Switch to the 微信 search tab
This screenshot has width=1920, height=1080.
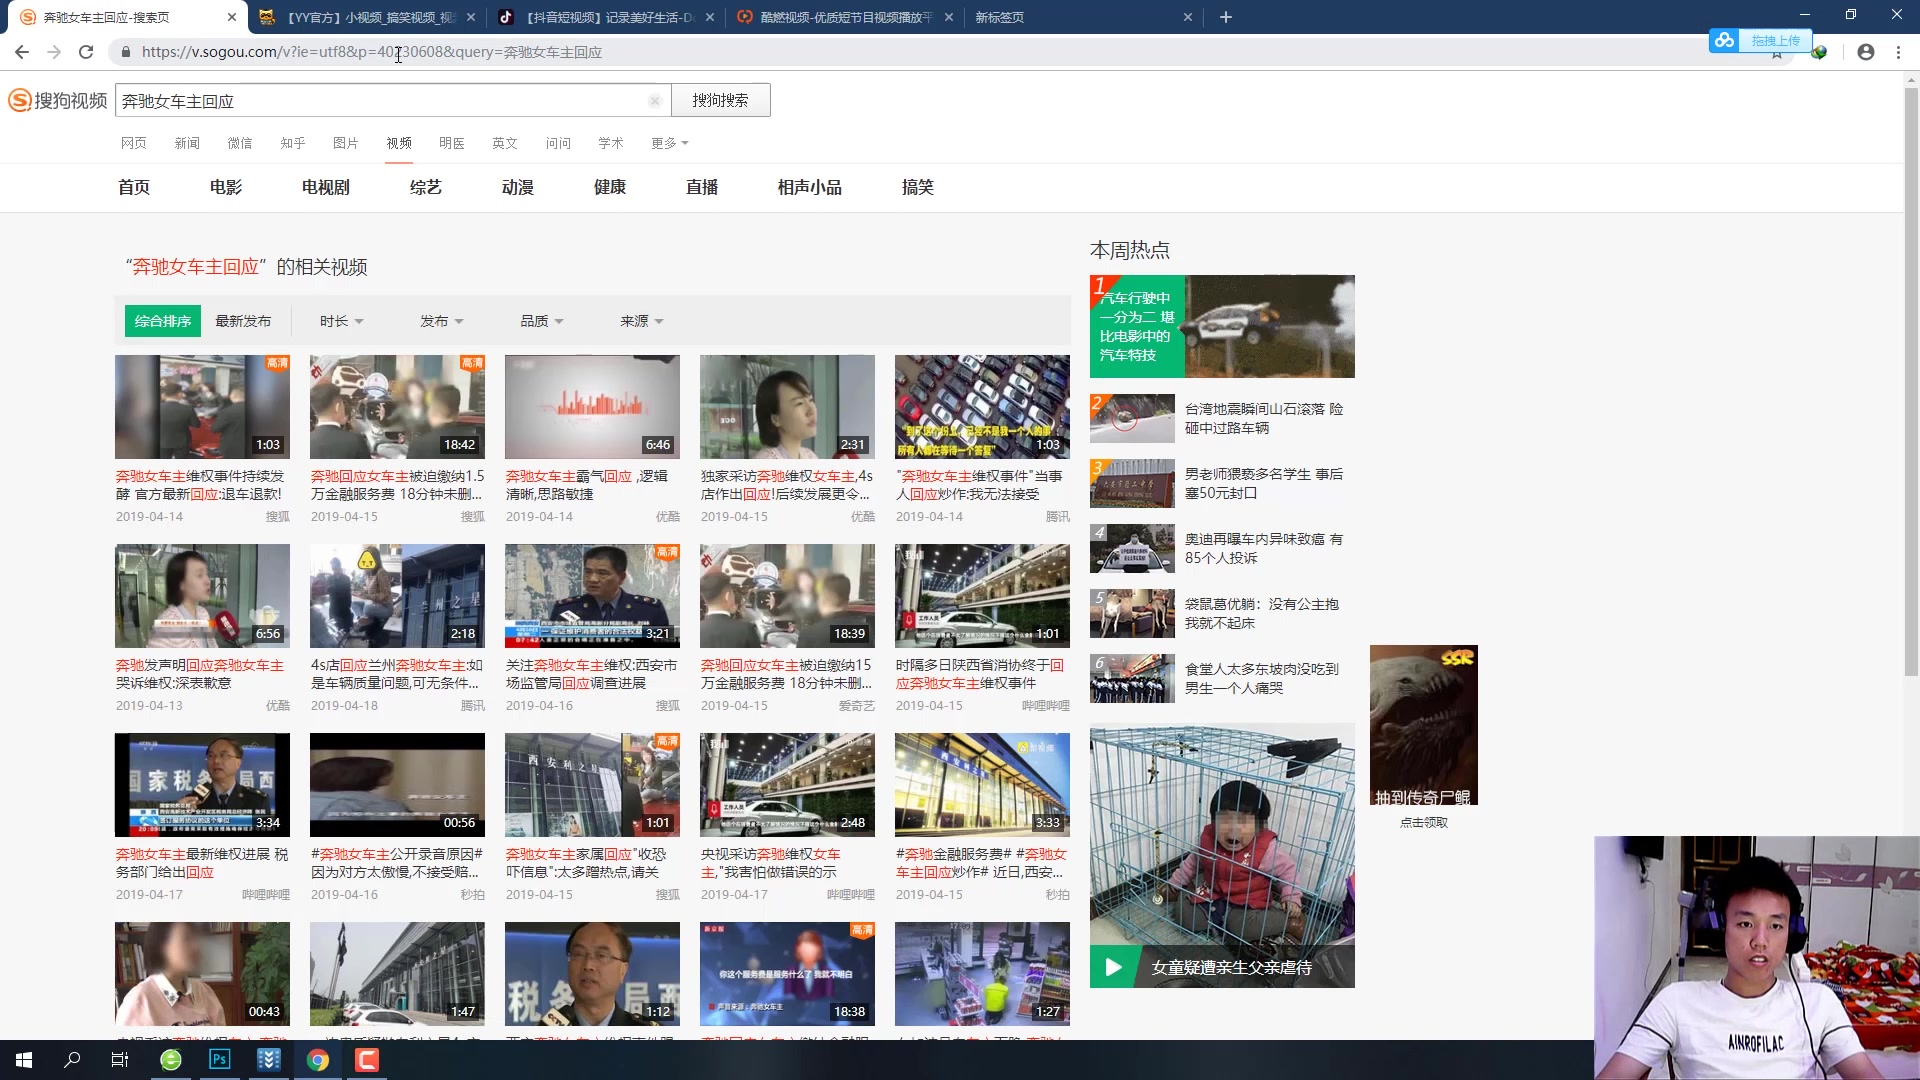click(x=240, y=143)
